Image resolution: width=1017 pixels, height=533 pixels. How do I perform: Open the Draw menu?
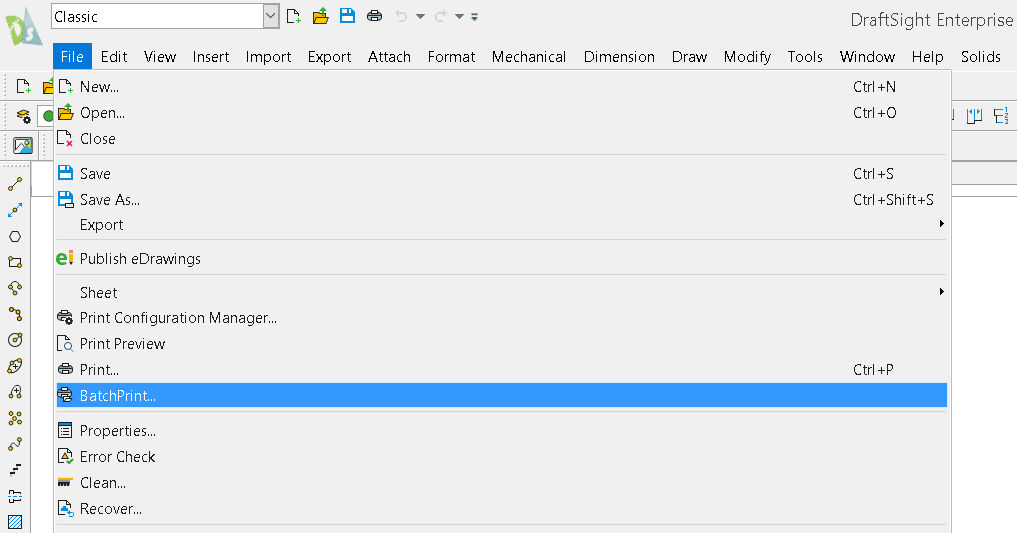click(689, 57)
